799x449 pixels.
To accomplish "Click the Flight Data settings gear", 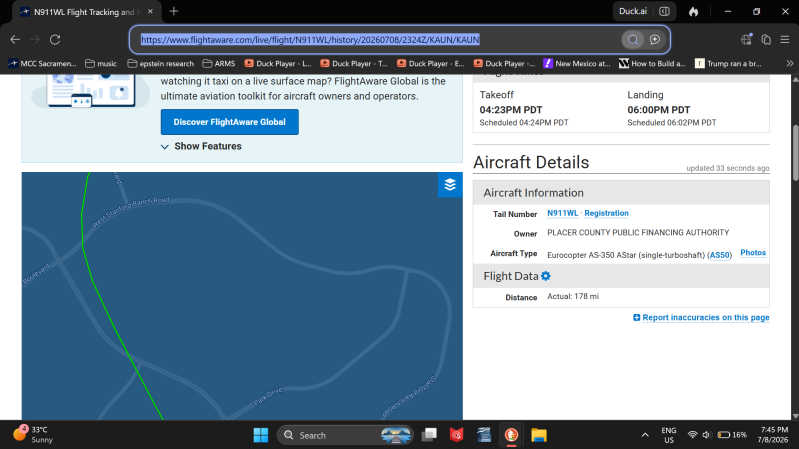I will click(546, 276).
